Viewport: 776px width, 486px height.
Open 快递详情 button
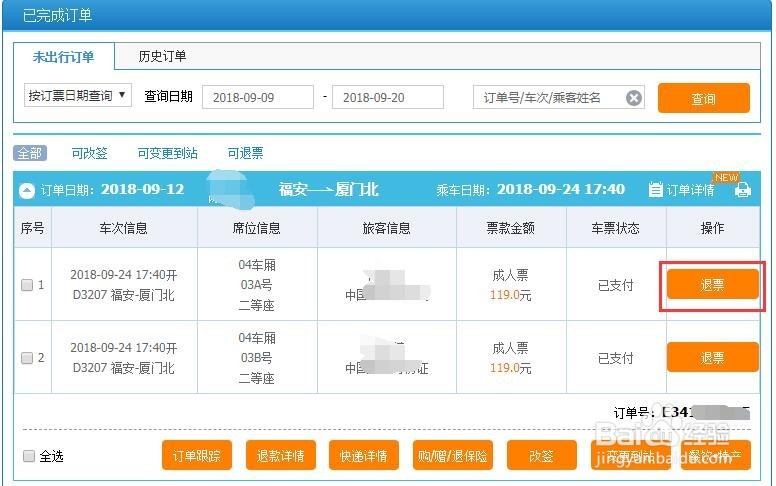click(x=364, y=455)
